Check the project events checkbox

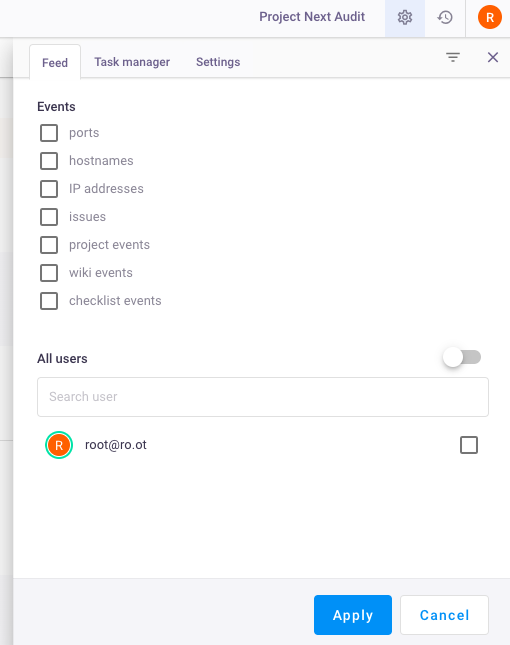49,245
